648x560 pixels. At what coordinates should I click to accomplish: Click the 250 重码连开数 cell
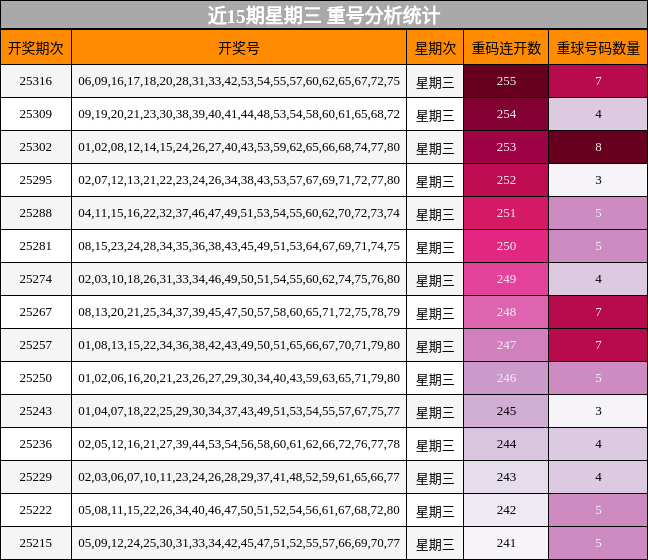(506, 246)
